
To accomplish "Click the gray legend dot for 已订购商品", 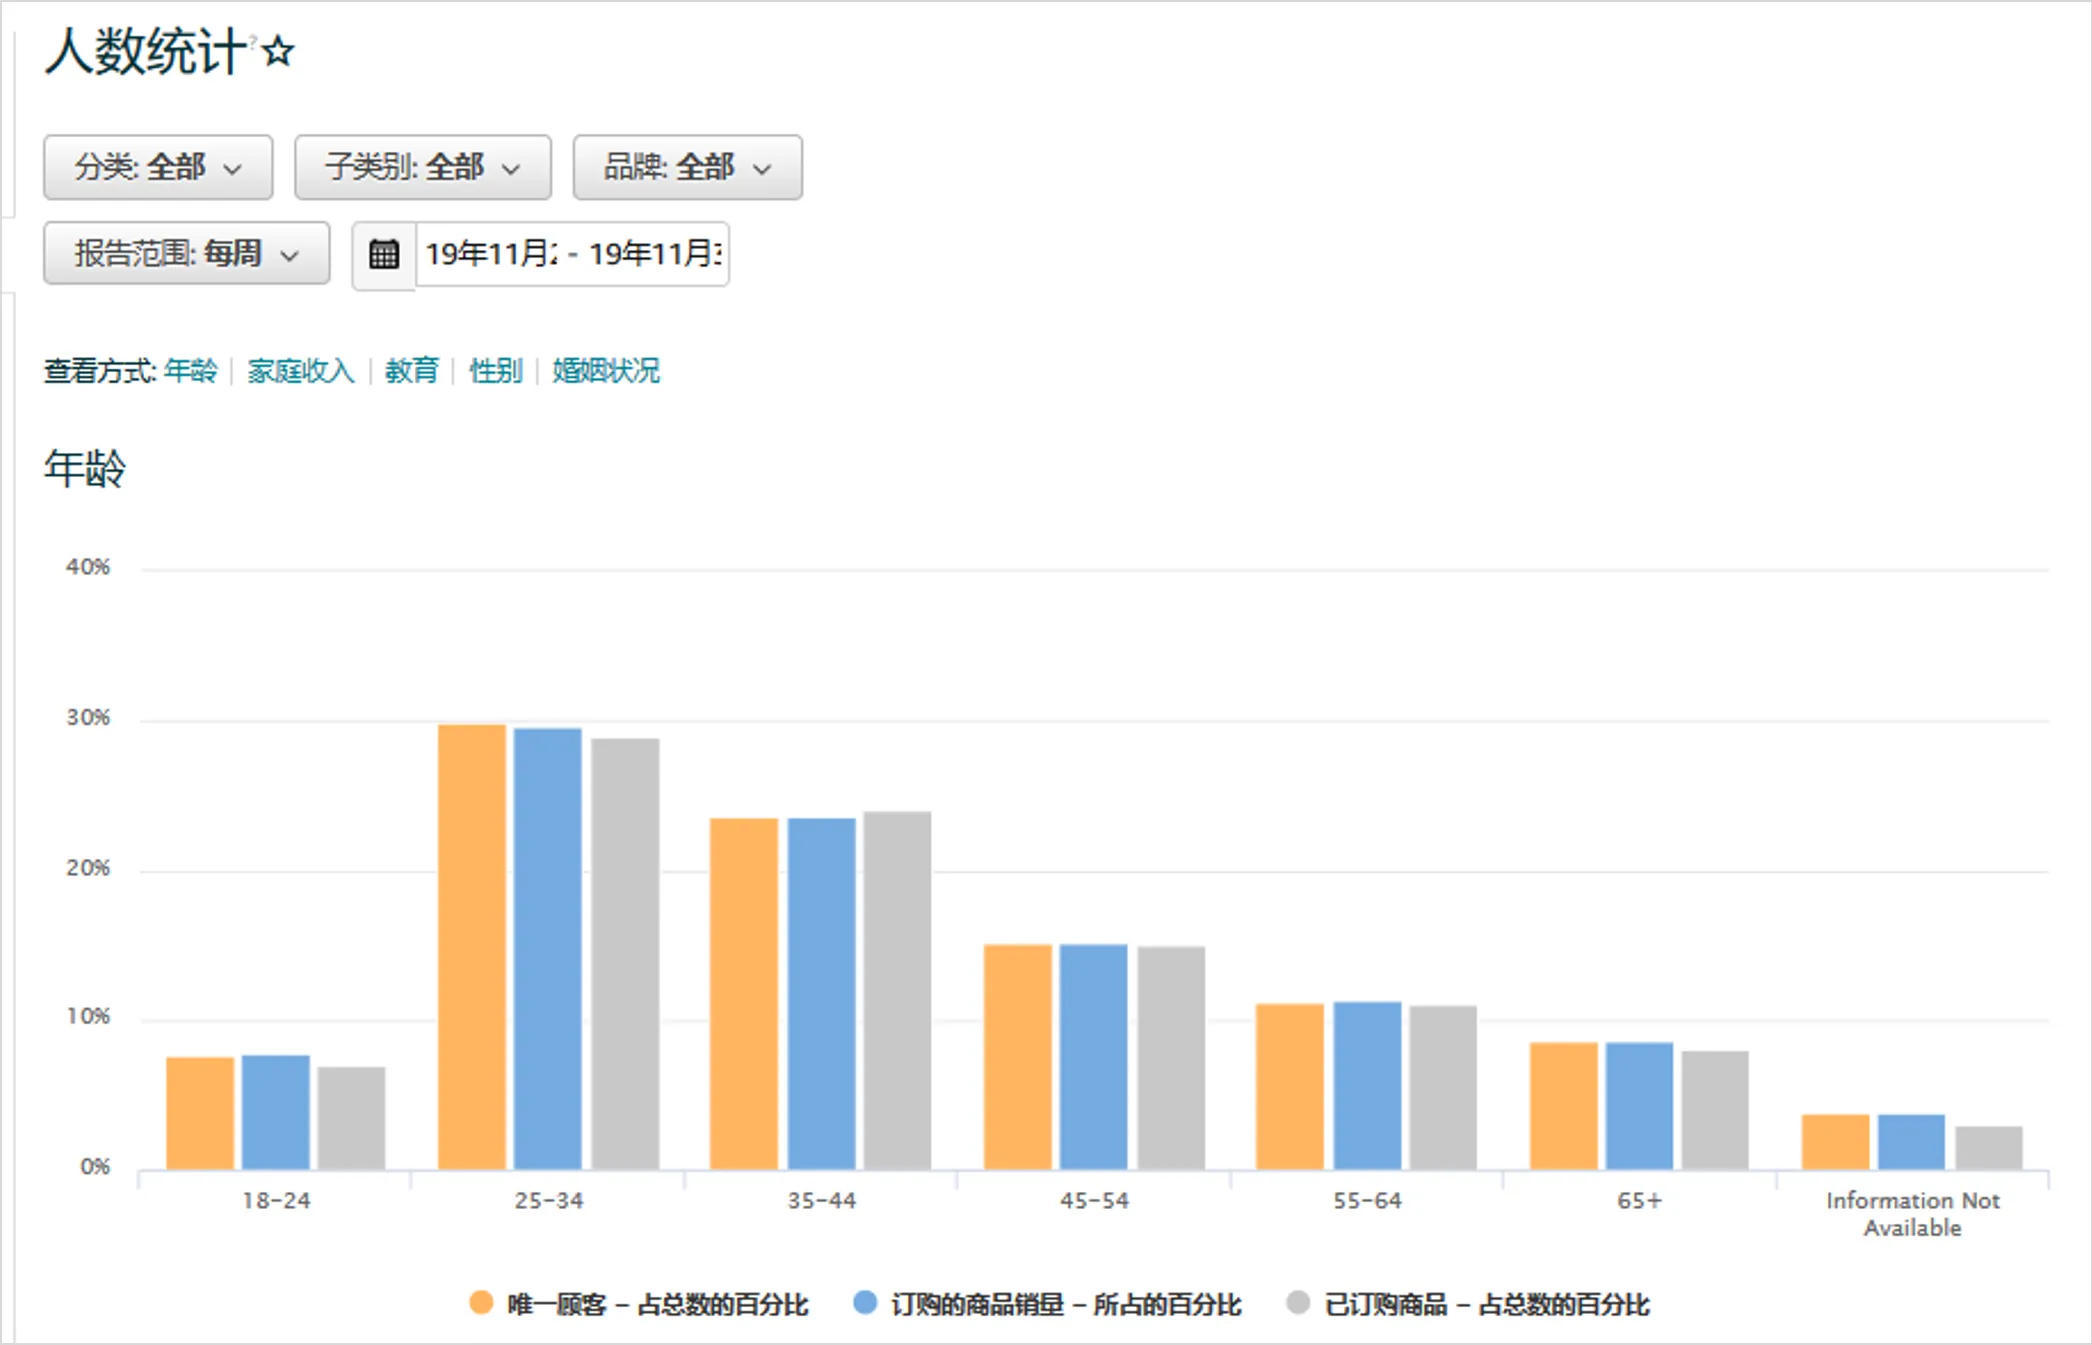I will pos(1296,1303).
